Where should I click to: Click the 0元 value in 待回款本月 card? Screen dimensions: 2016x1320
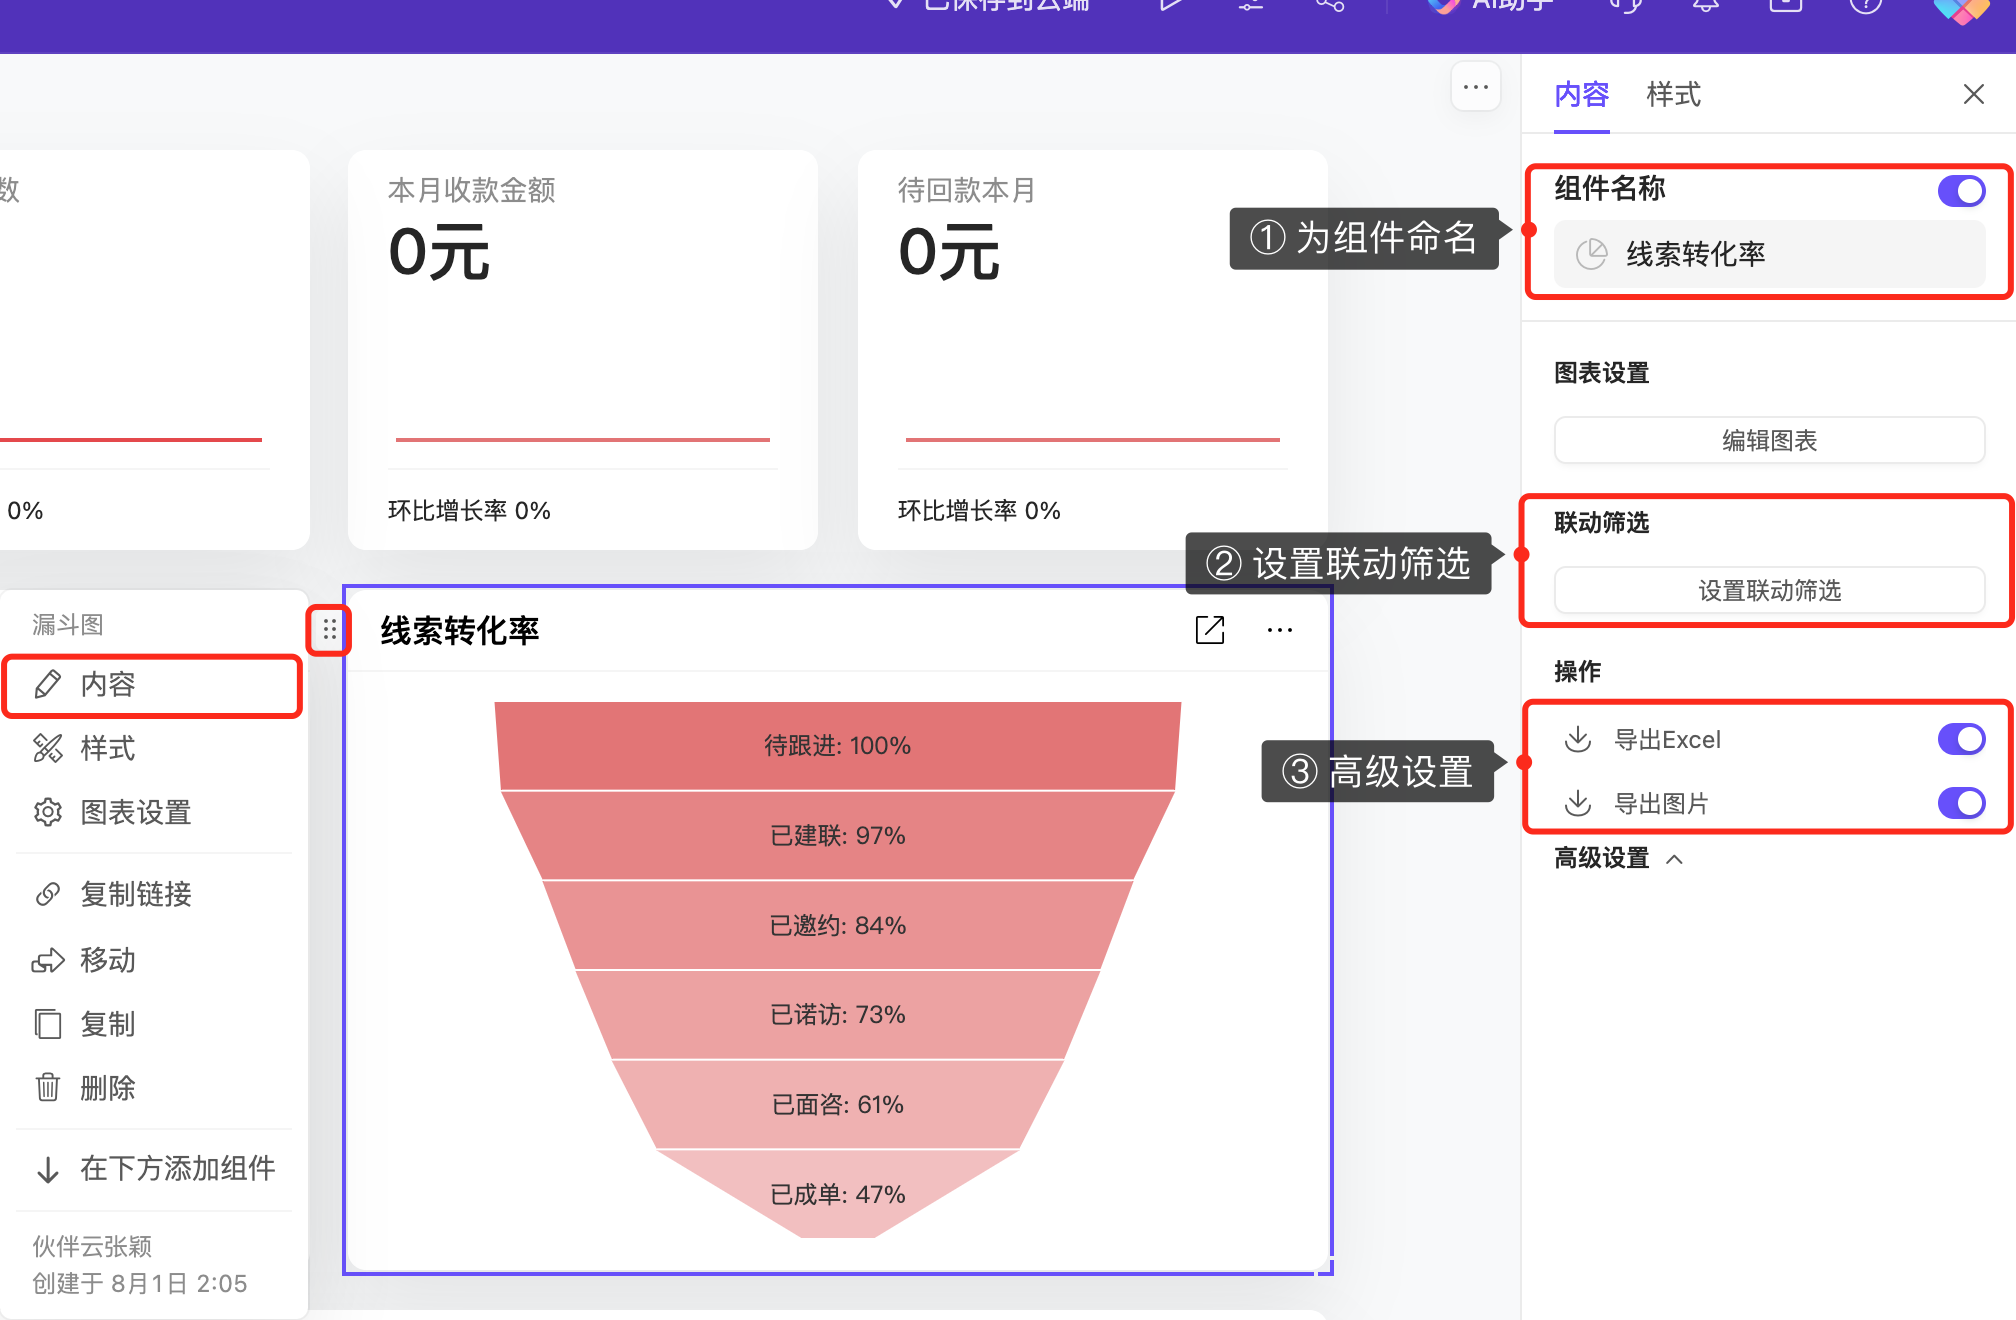(x=949, y=252)
